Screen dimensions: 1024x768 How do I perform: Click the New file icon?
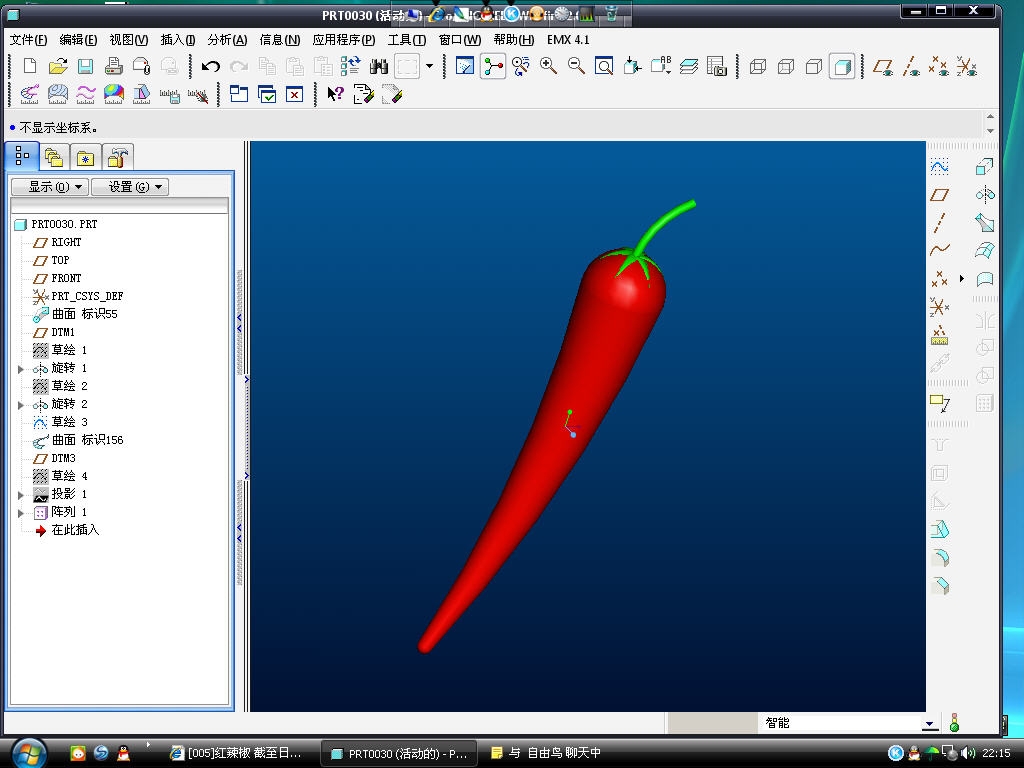[30, 66]
